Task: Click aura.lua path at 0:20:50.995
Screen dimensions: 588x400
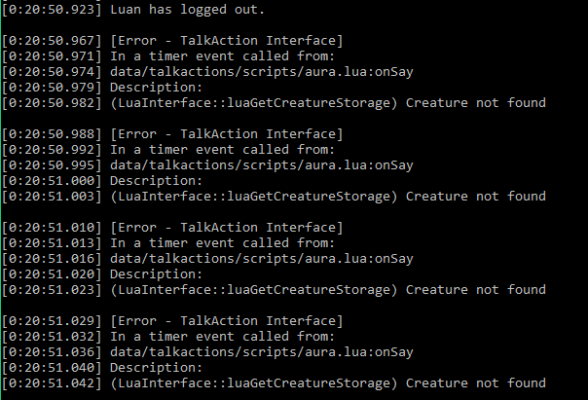Action: 262,165
